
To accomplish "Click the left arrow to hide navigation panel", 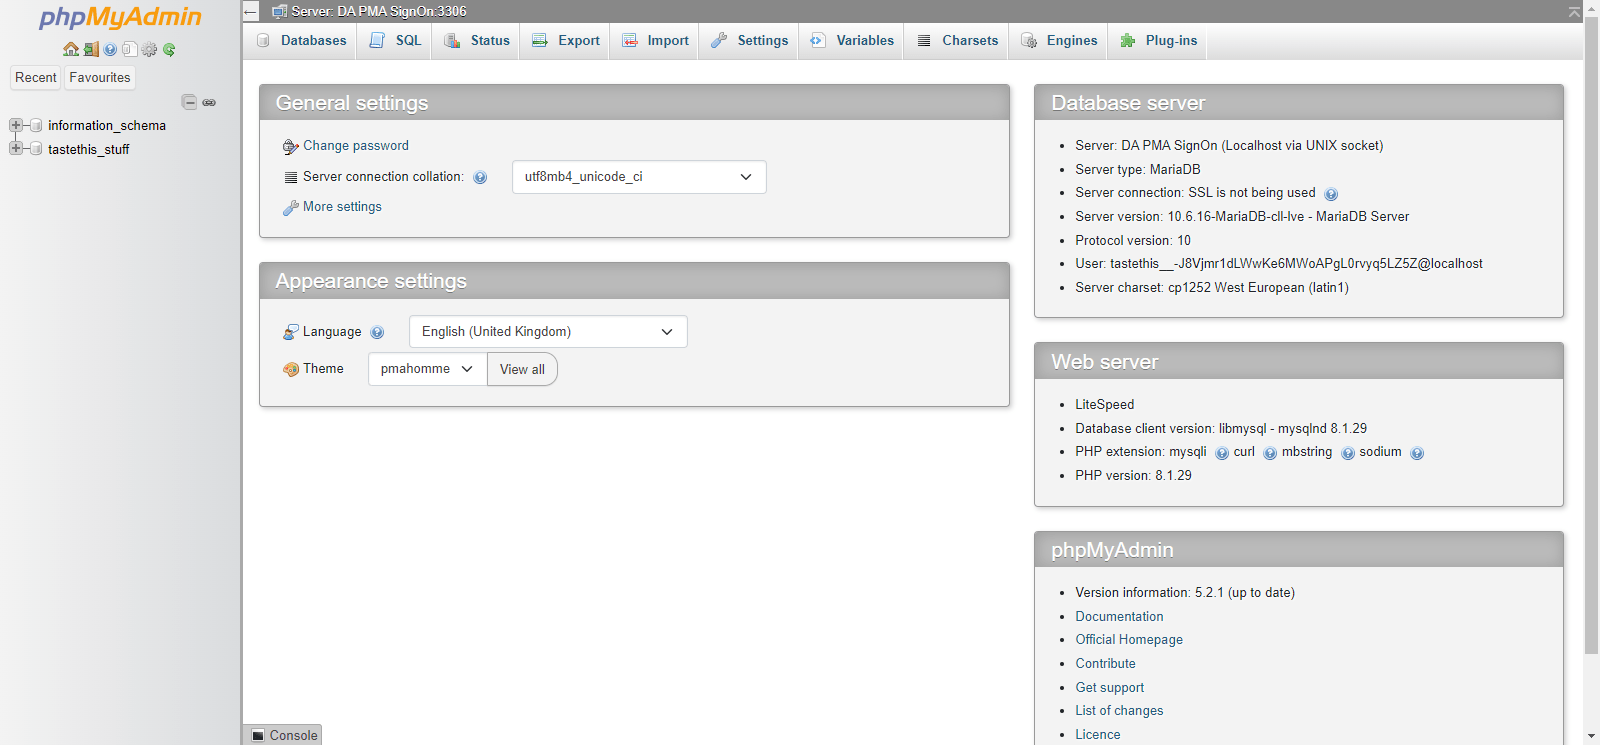I will tap(251, 12).
